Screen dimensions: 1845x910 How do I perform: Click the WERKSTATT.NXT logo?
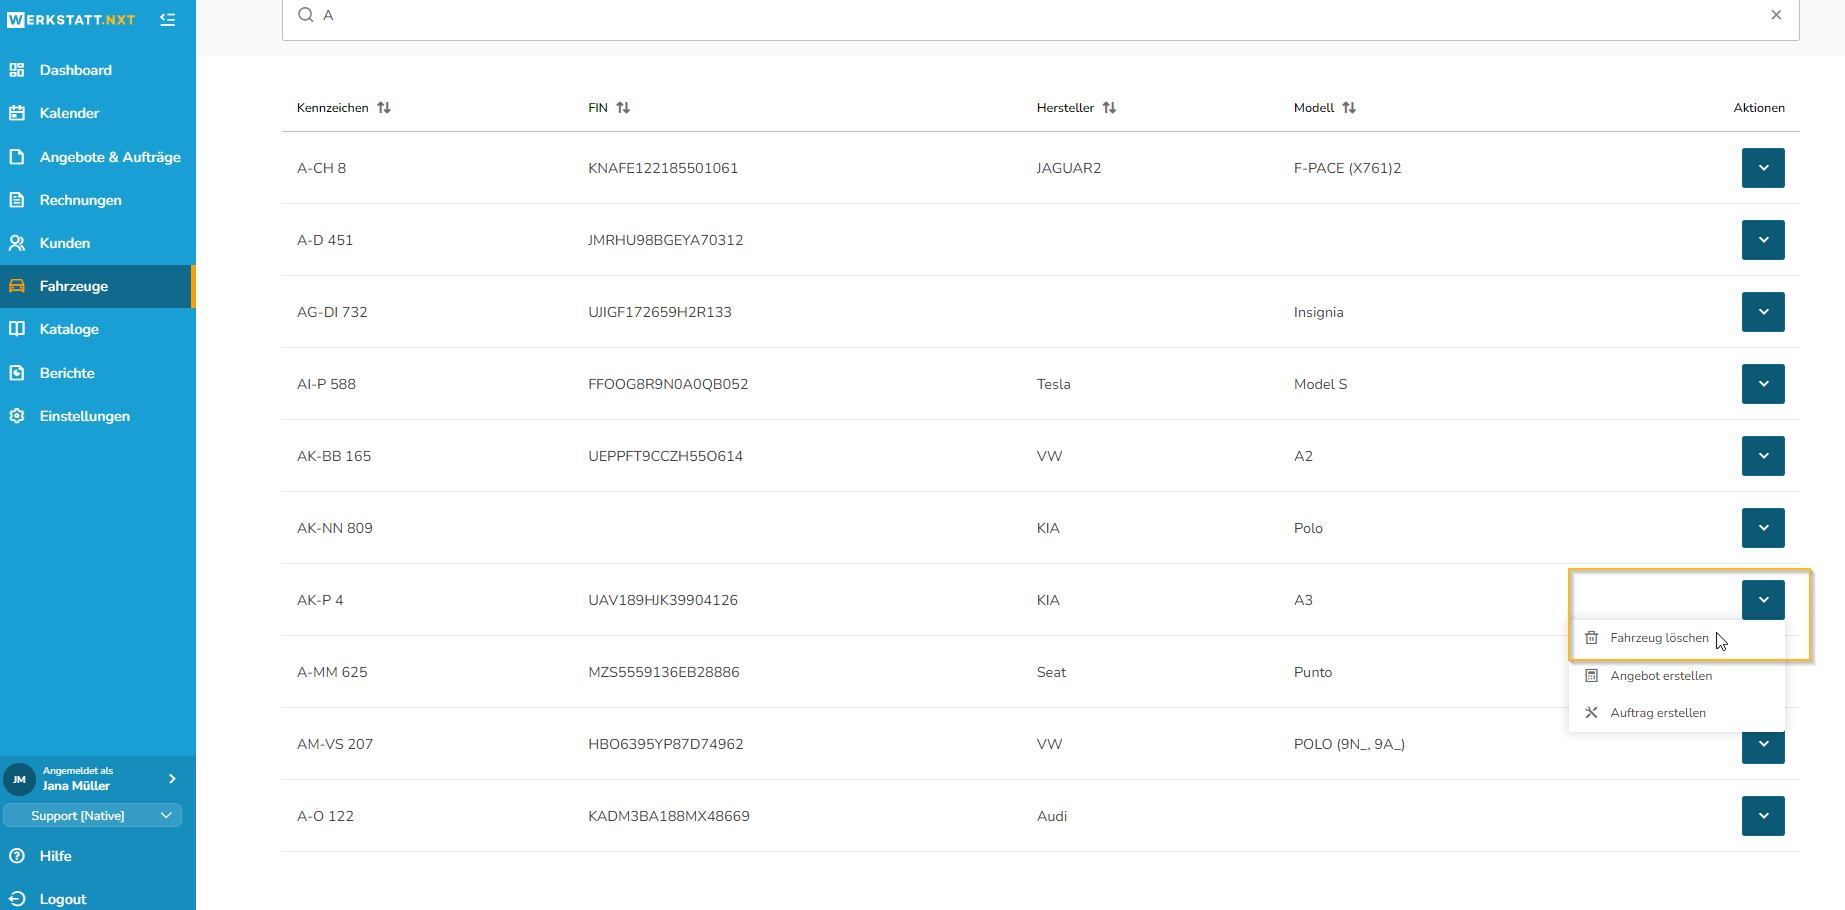71,19
